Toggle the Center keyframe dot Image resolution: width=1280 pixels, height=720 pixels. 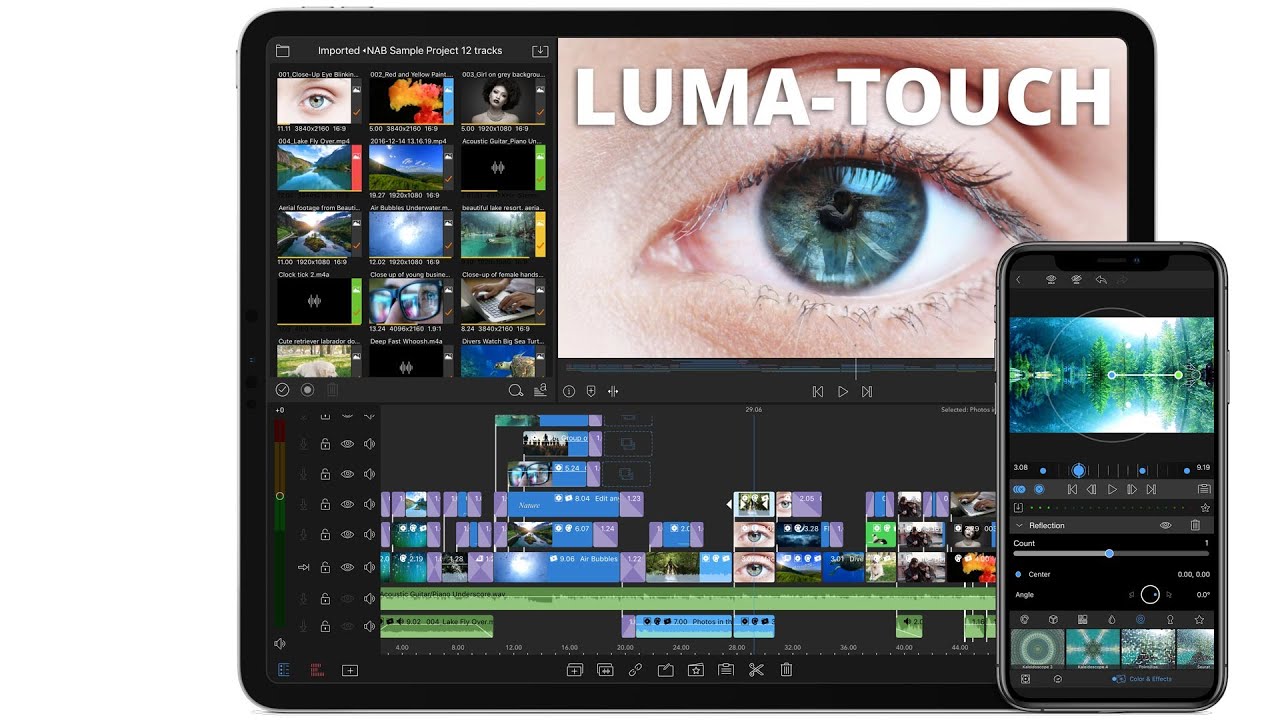coord(1018,574)
